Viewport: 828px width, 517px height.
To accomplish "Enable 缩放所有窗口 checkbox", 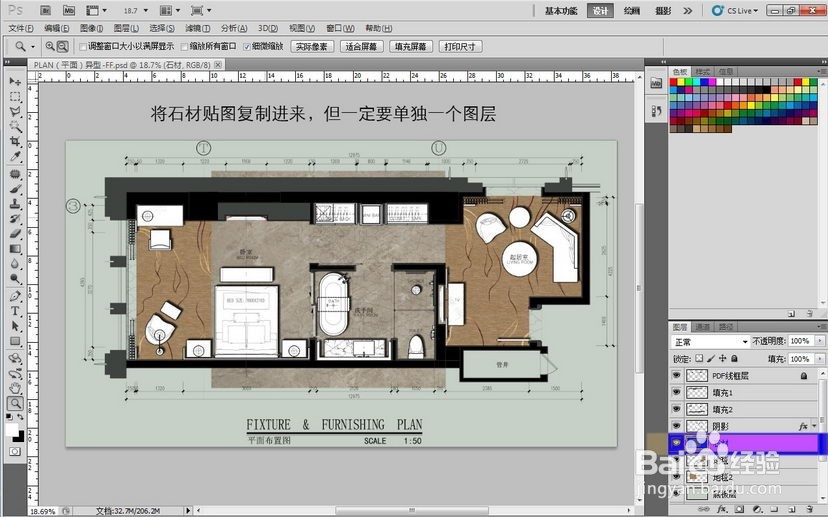I will [x=184, y=47].
